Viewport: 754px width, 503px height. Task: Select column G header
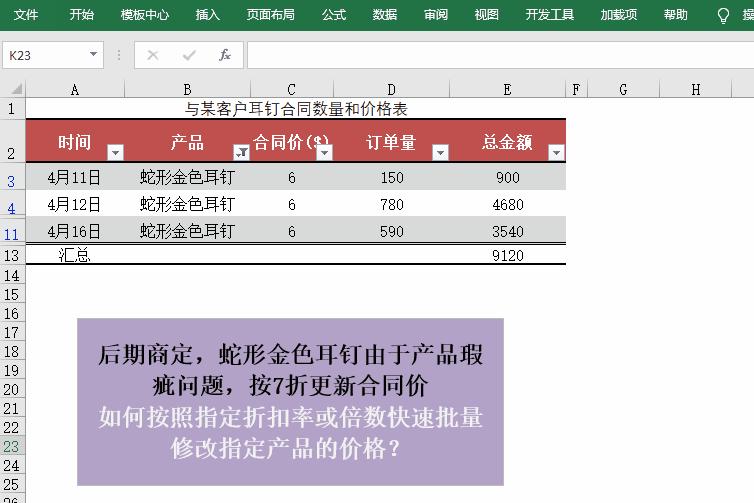click(623, 89)
